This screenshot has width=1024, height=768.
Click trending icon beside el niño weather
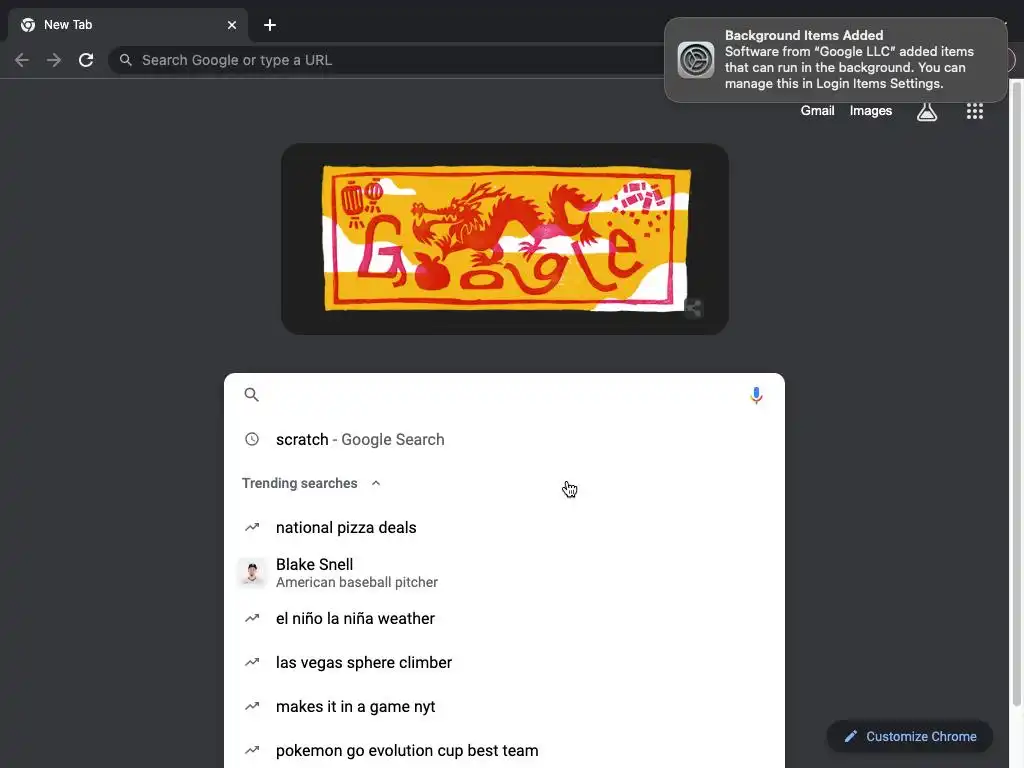point(251,618)
